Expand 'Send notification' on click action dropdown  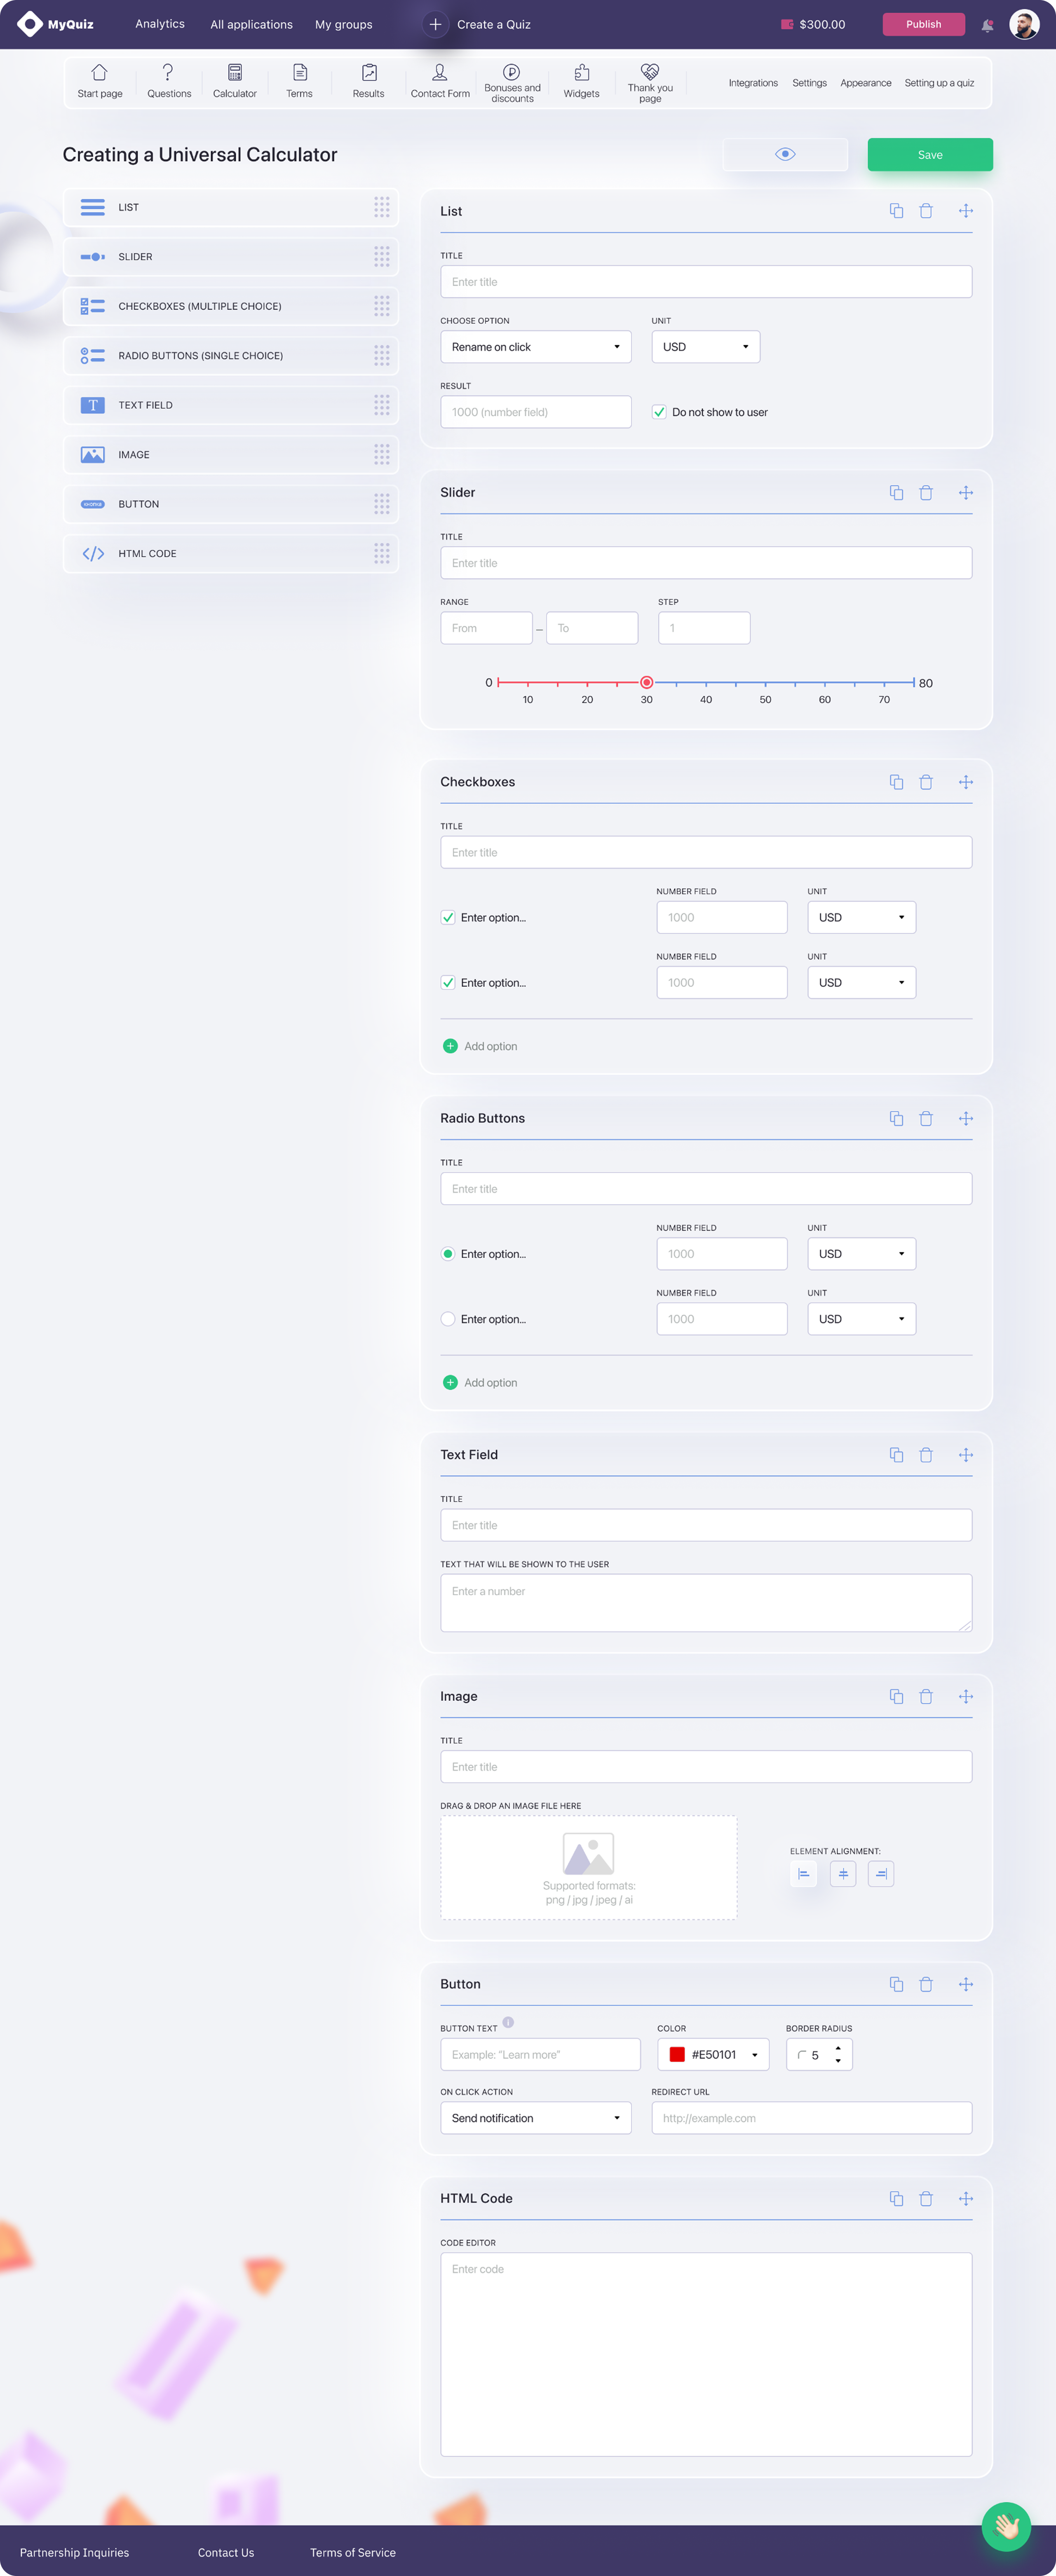pos(535,2118)
